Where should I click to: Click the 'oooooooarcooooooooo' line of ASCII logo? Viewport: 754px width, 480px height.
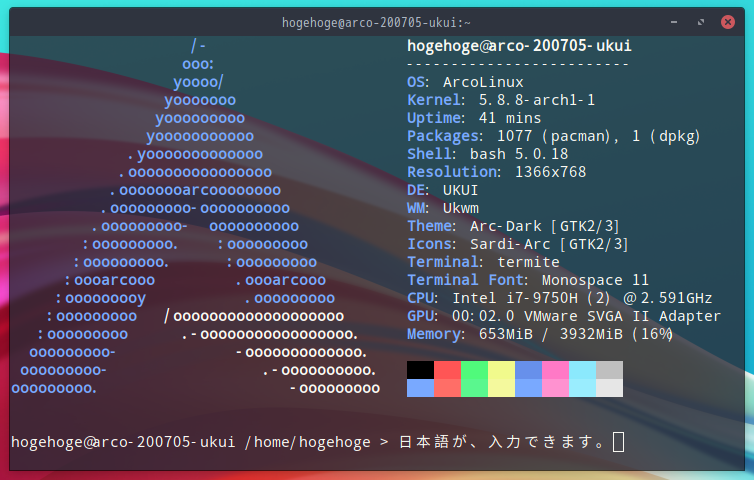point(195,190)
